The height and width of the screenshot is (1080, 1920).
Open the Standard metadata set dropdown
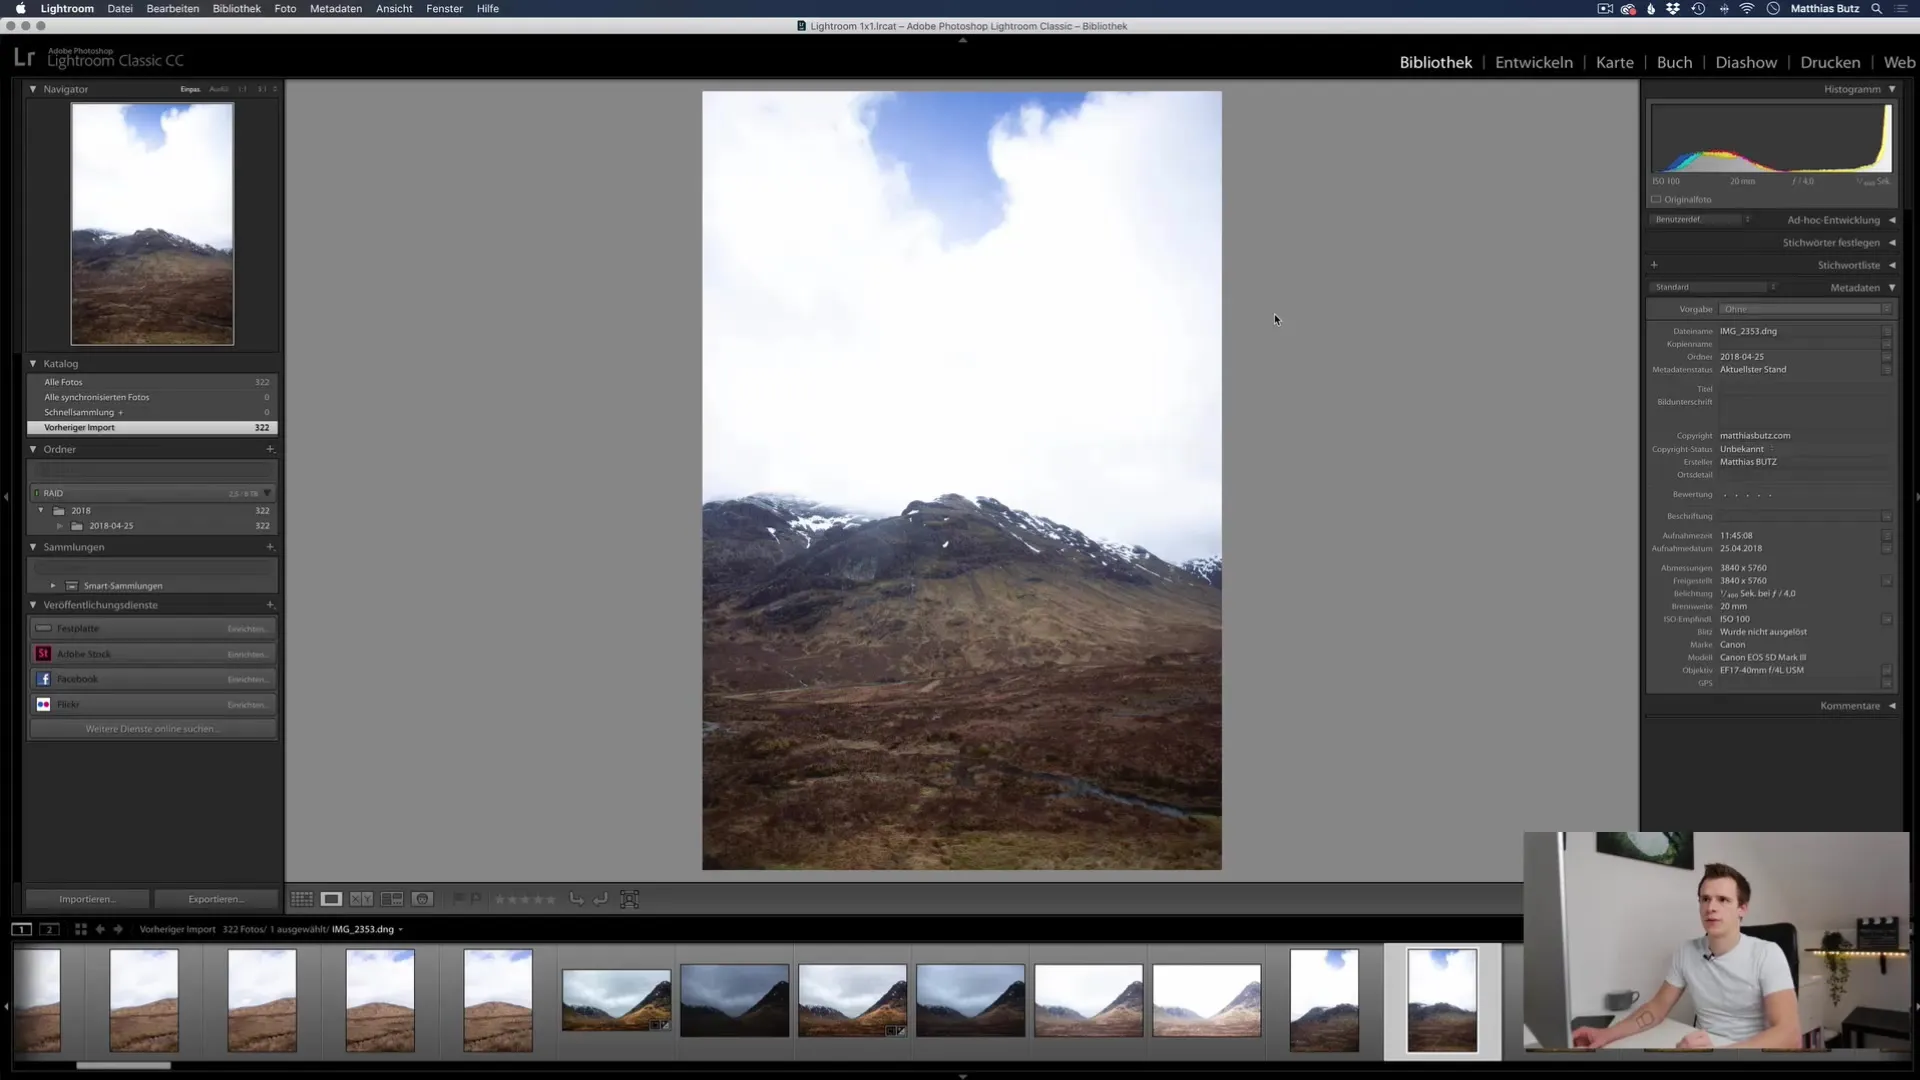pos(1714,287)
